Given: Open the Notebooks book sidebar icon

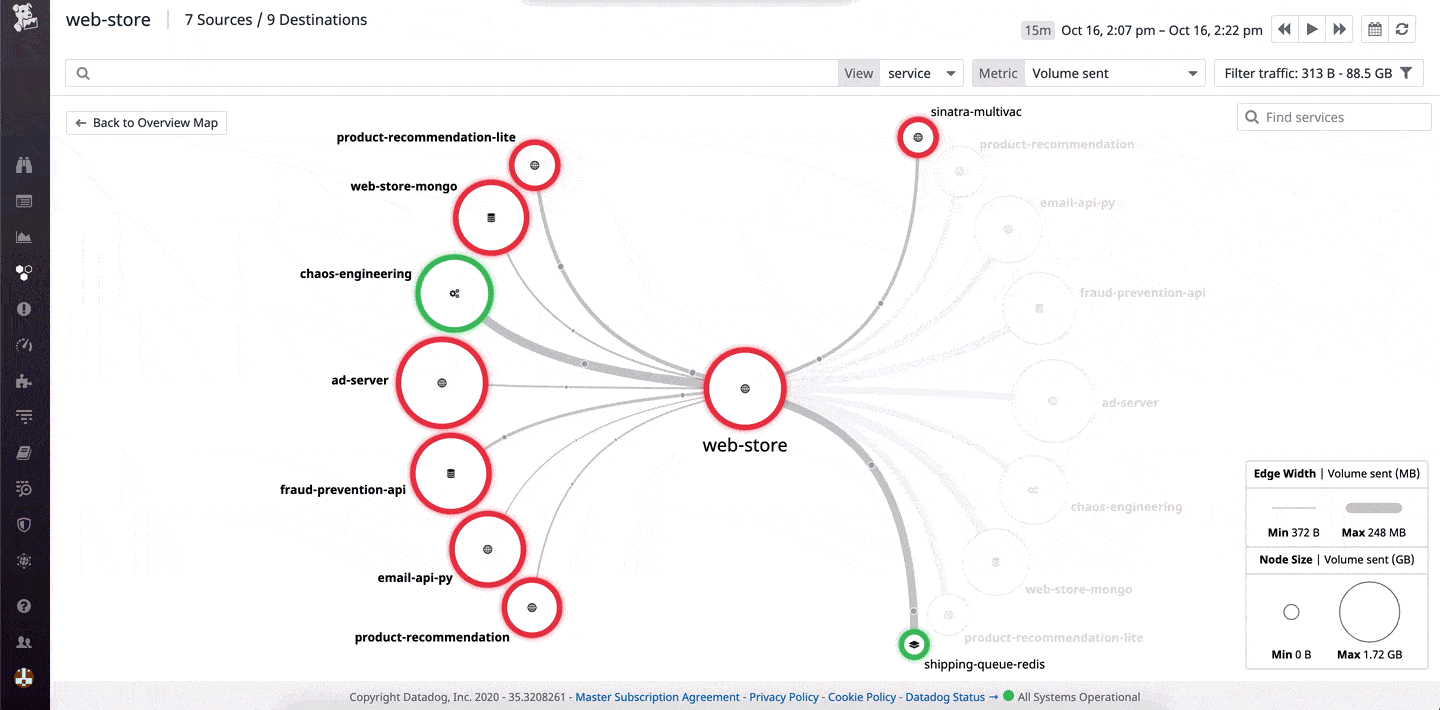Looking at the screenshot, I should 25,453.
